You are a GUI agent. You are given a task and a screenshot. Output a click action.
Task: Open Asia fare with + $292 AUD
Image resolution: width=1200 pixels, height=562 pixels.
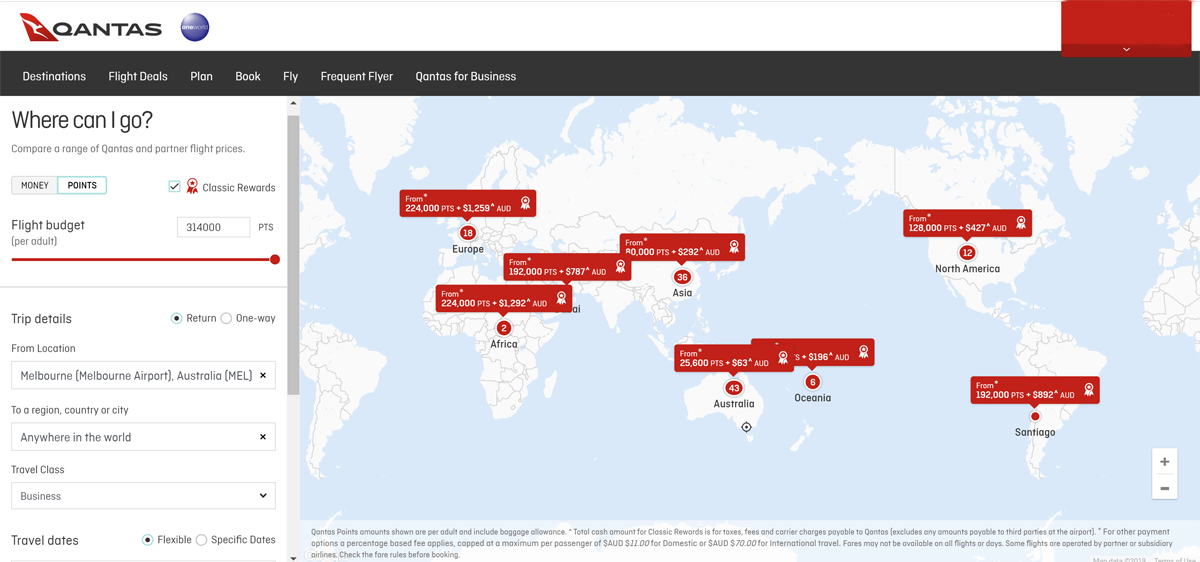[x=682, y=247]
